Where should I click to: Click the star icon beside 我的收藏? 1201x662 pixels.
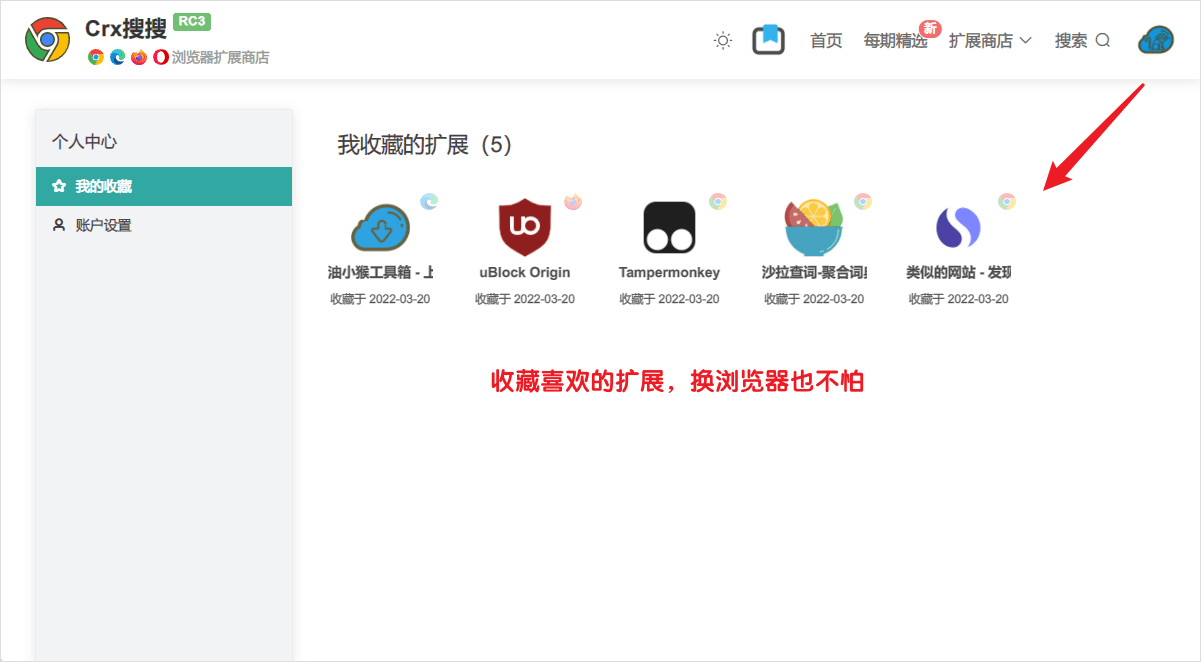59,186
